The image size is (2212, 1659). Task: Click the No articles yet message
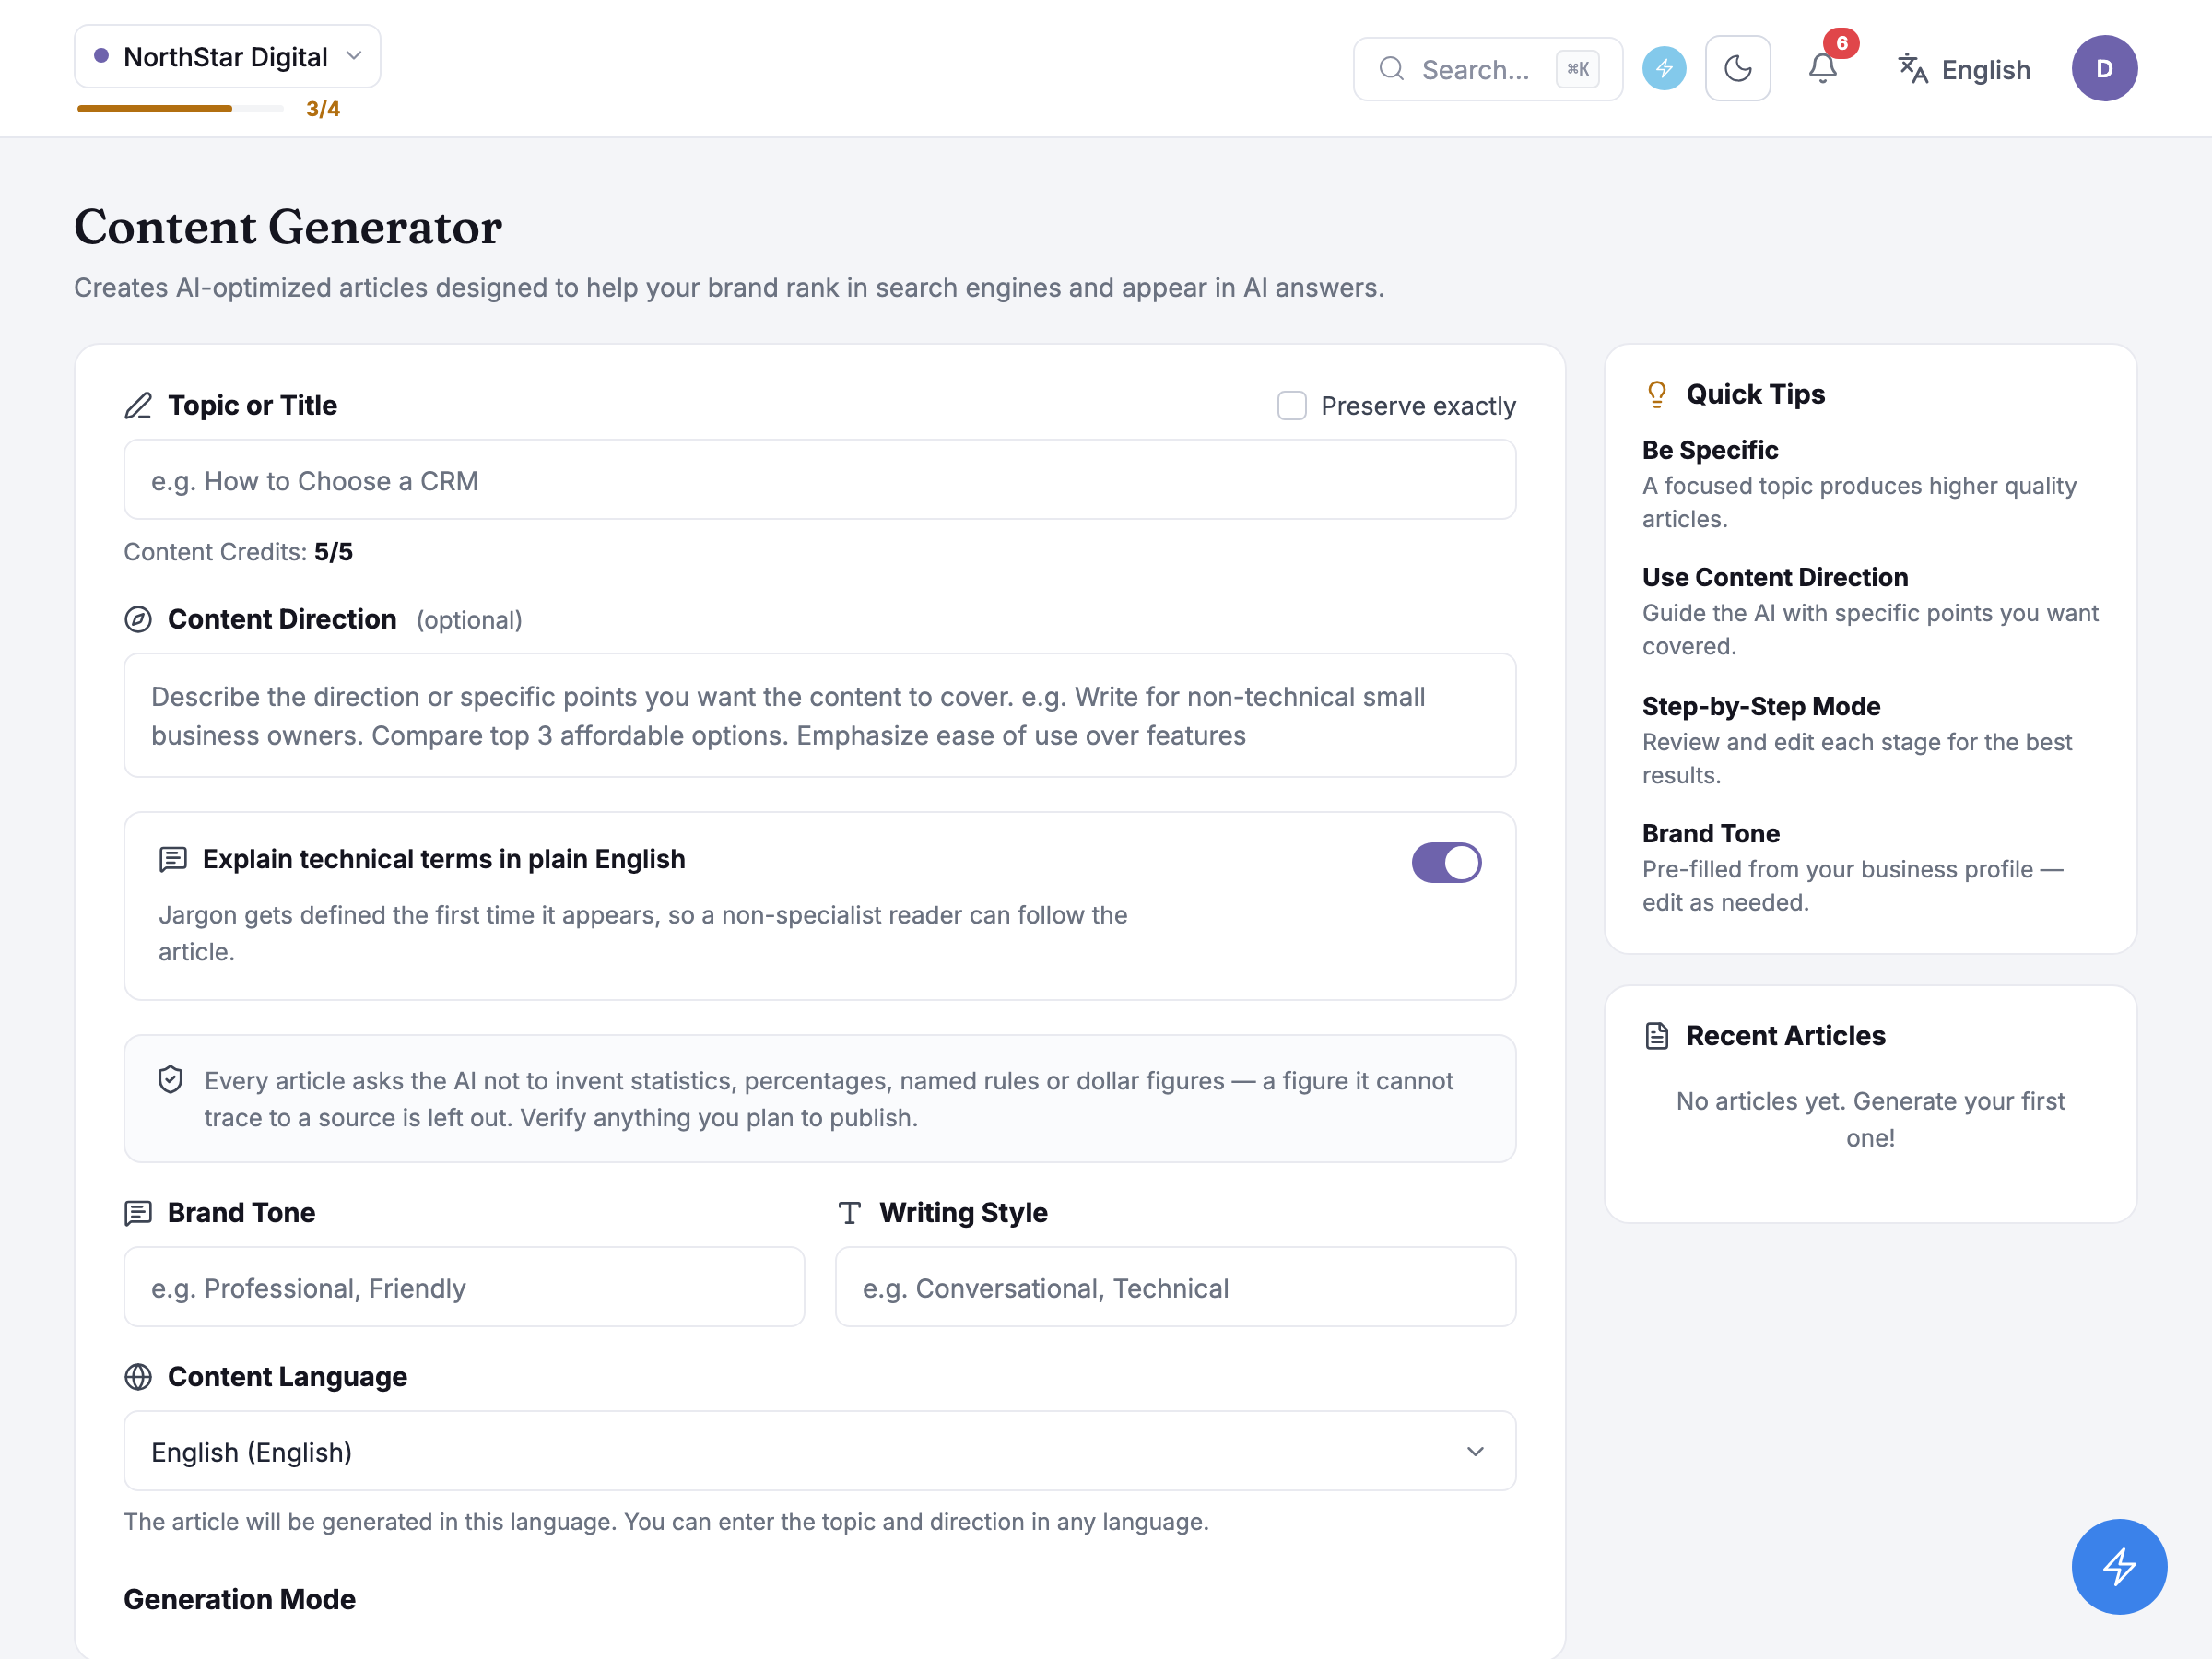point(1869,1119)
